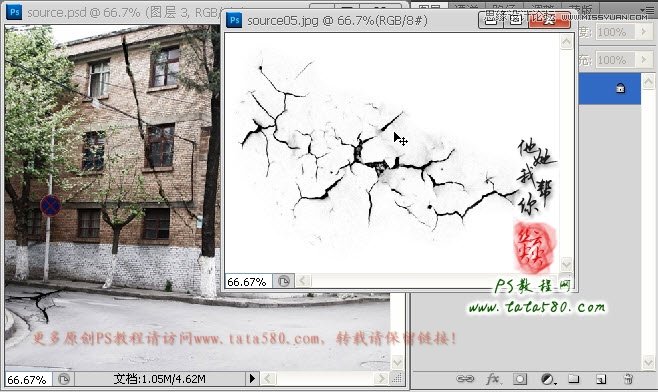Open the fill 100% slider arrow

(x=643, y=60)
